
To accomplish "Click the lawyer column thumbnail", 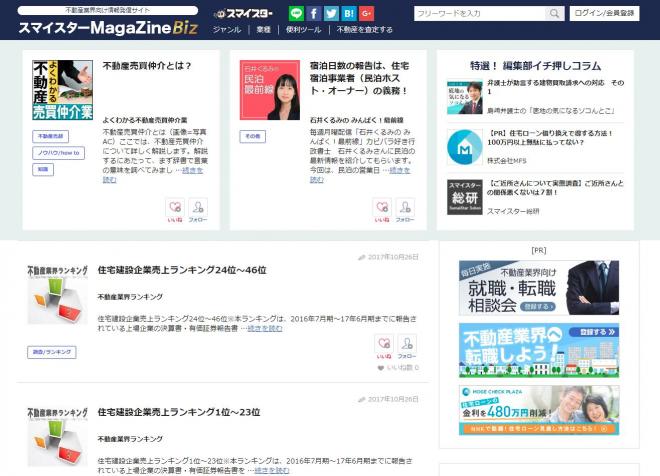I will [x=465, y=98].
